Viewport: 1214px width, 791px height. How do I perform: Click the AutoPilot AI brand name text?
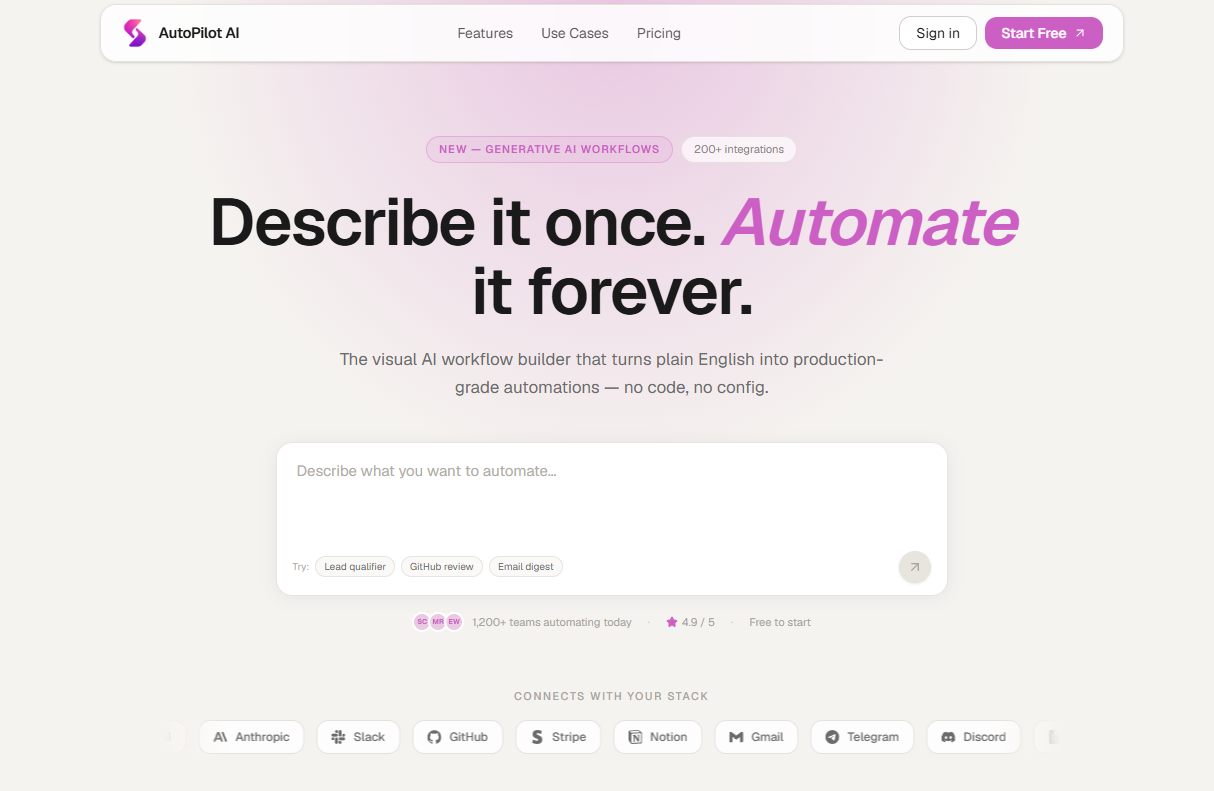click(x=199, y=33)
